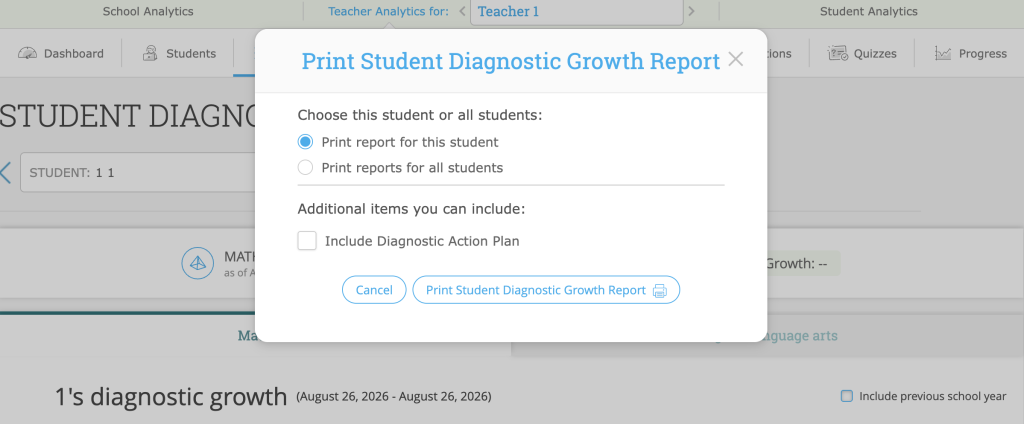The width and height of the screenshot is (1024, 424).
Task: Click the diagnostic growth date range text
Action: point(394,397)
